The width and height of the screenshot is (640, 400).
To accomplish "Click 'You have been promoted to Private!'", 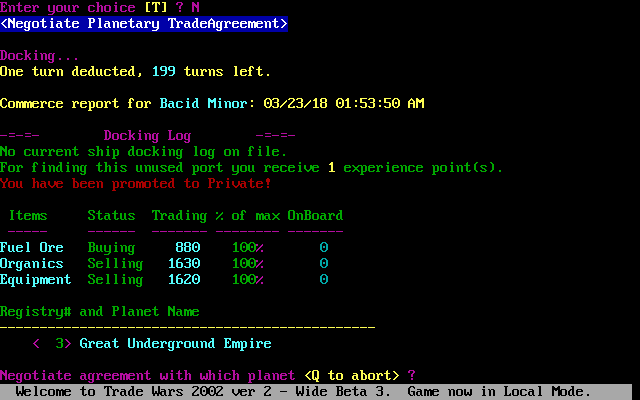I will 136,184.
